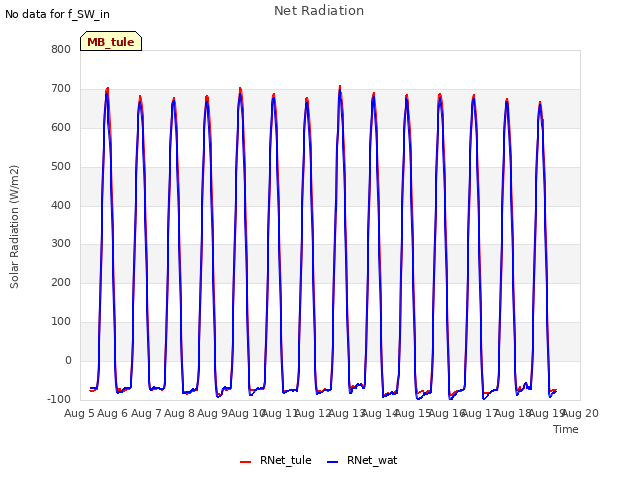Click the 700 y-axis tick label

coord(61,89)
